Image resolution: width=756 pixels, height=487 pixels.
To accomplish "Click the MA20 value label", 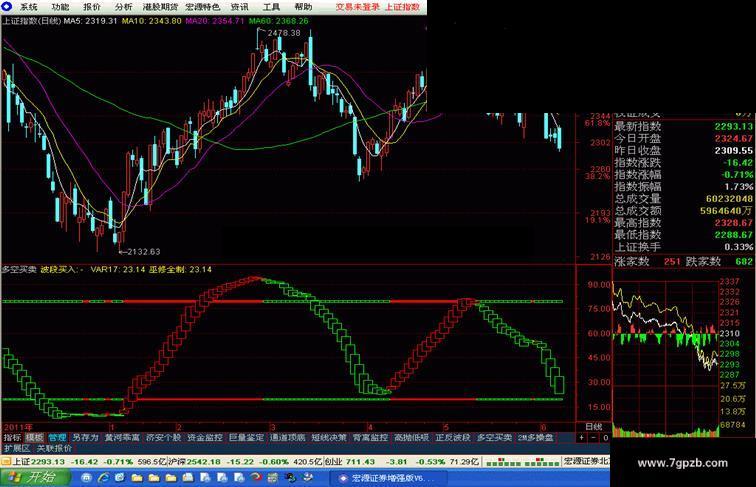I will tap(215, 21).
